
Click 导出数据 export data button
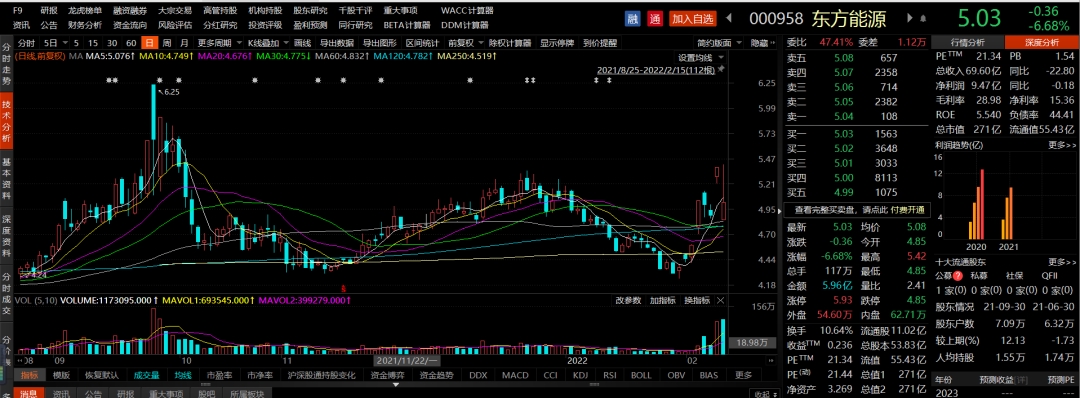338,43
